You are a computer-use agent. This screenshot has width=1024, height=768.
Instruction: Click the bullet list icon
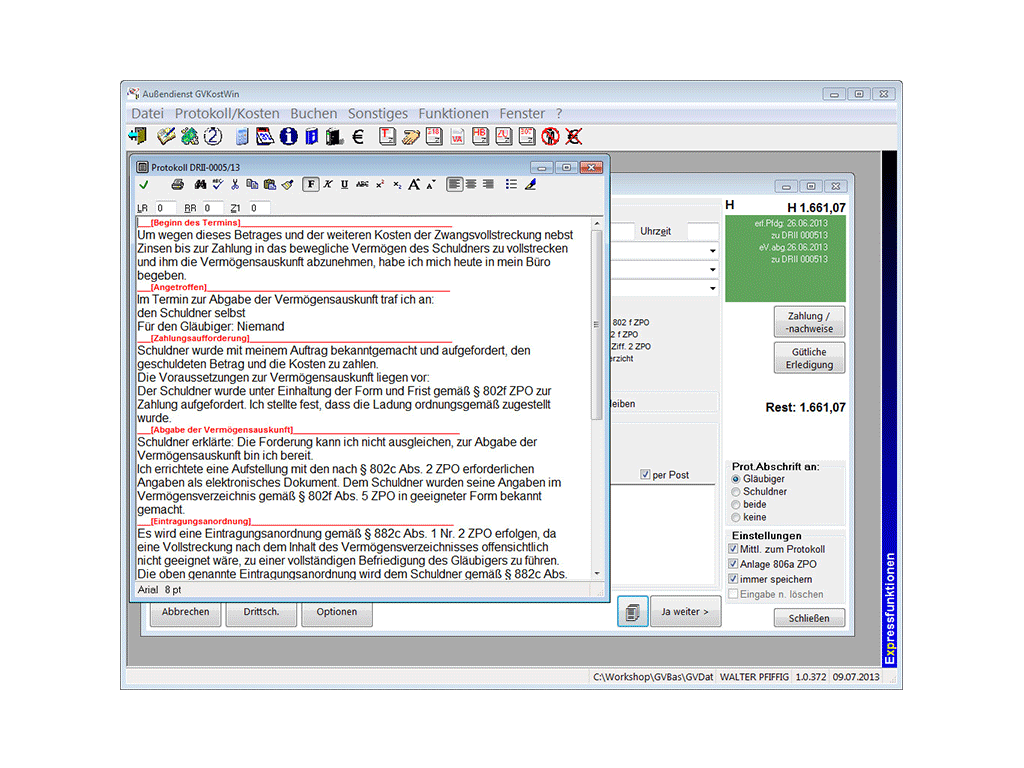(x=512, y=185)
